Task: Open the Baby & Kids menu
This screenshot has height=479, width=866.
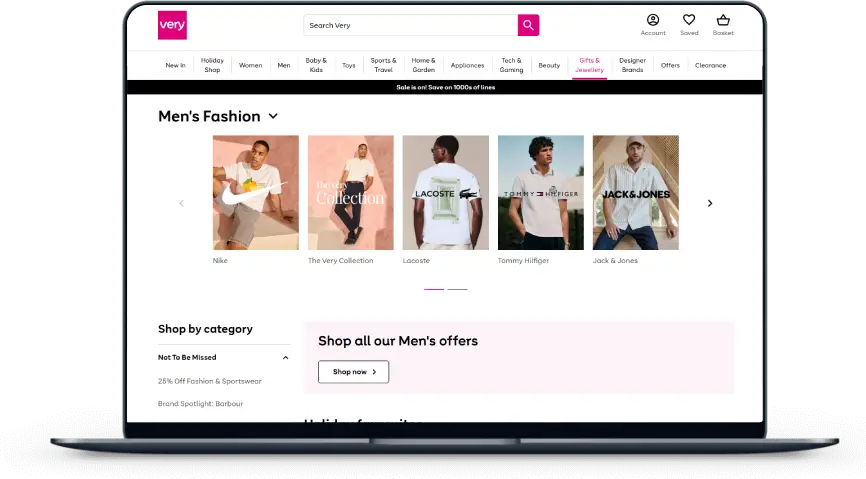Action: [316, 65]
